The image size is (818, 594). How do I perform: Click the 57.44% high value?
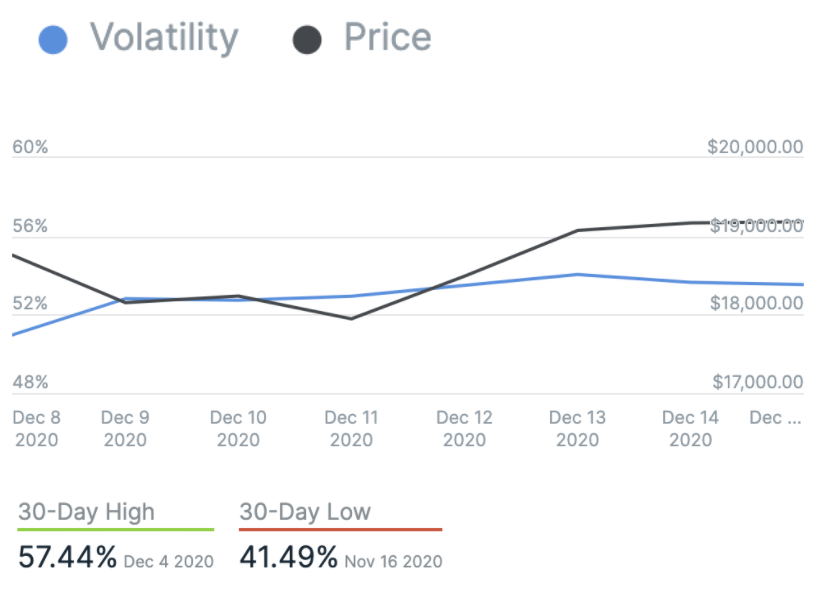tap(67, 558)
